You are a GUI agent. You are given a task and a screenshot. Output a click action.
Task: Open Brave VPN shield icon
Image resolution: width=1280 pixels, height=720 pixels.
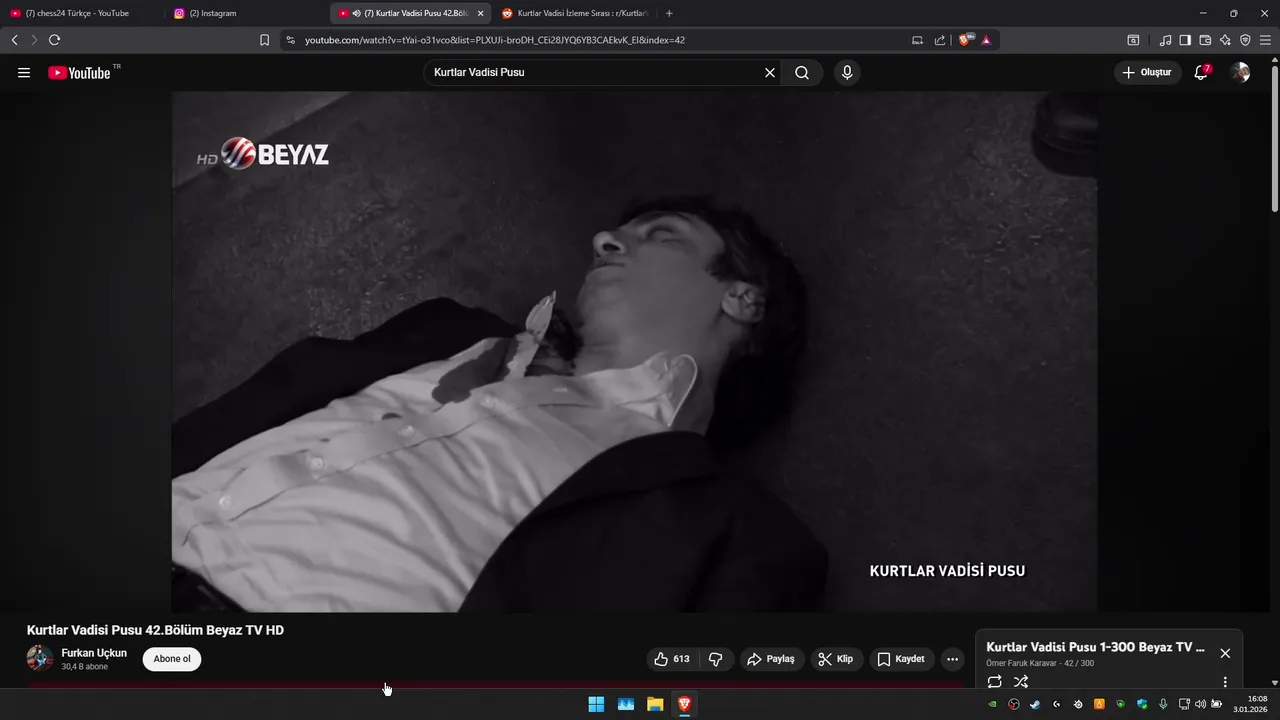(x=1245, y=40)
